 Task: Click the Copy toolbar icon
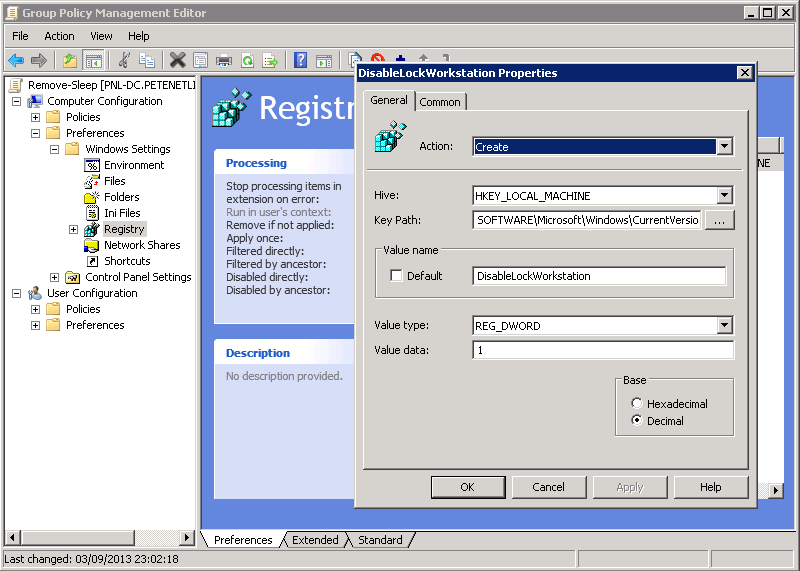(x=147, y=61)
